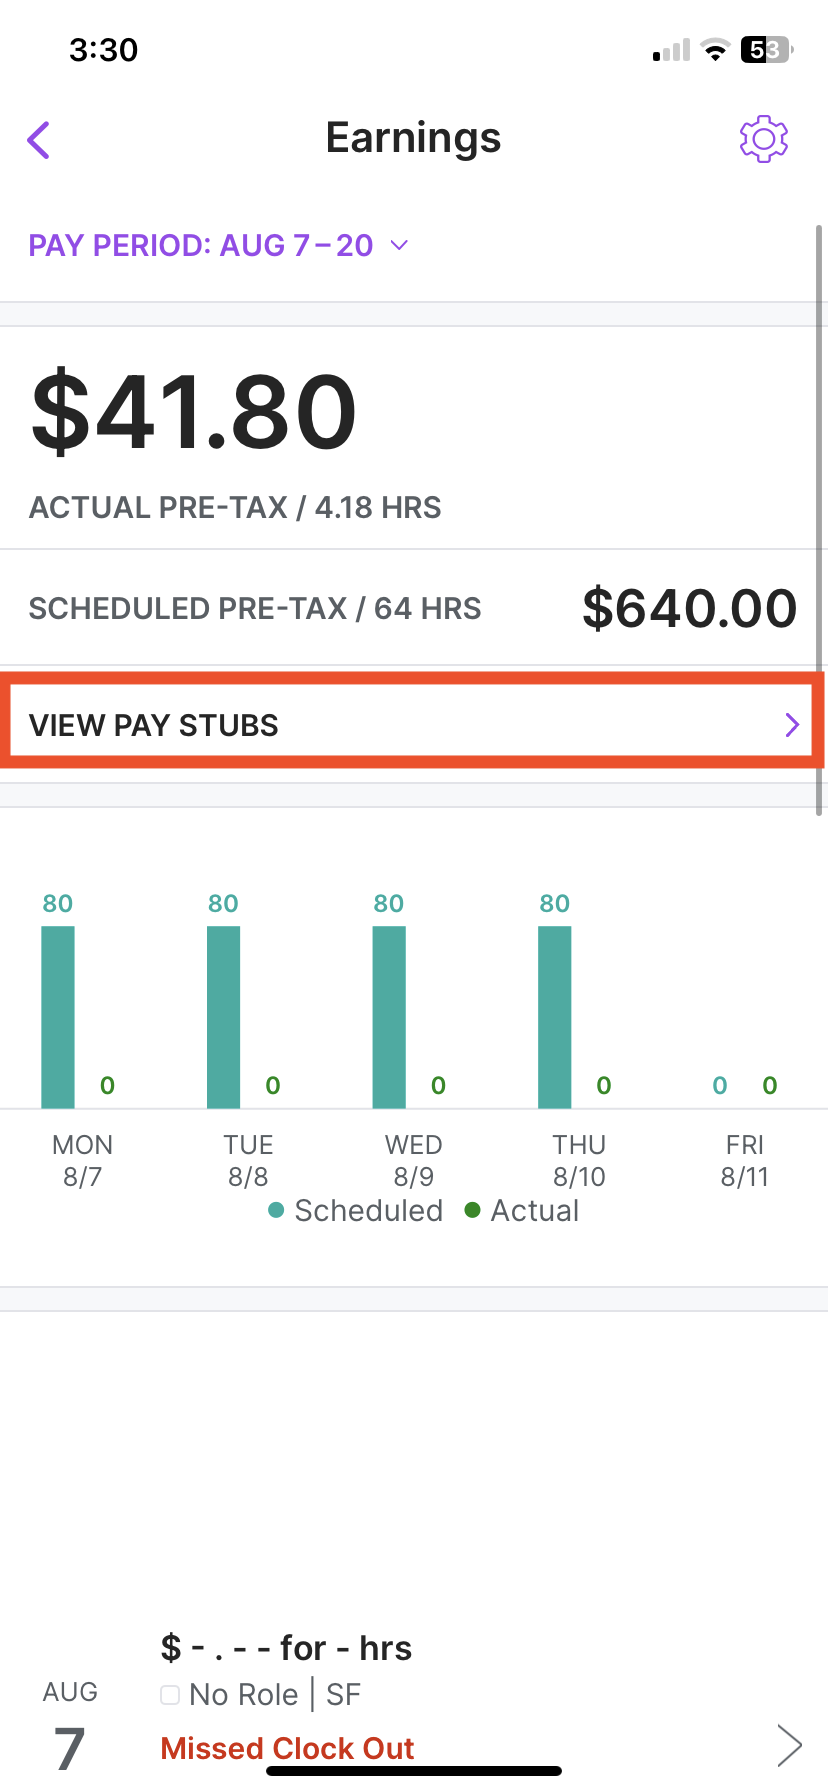Tap the Missed Clock Out warning link
The height and width of the screenshot is (1792, 828).
tap(286, 1747)
